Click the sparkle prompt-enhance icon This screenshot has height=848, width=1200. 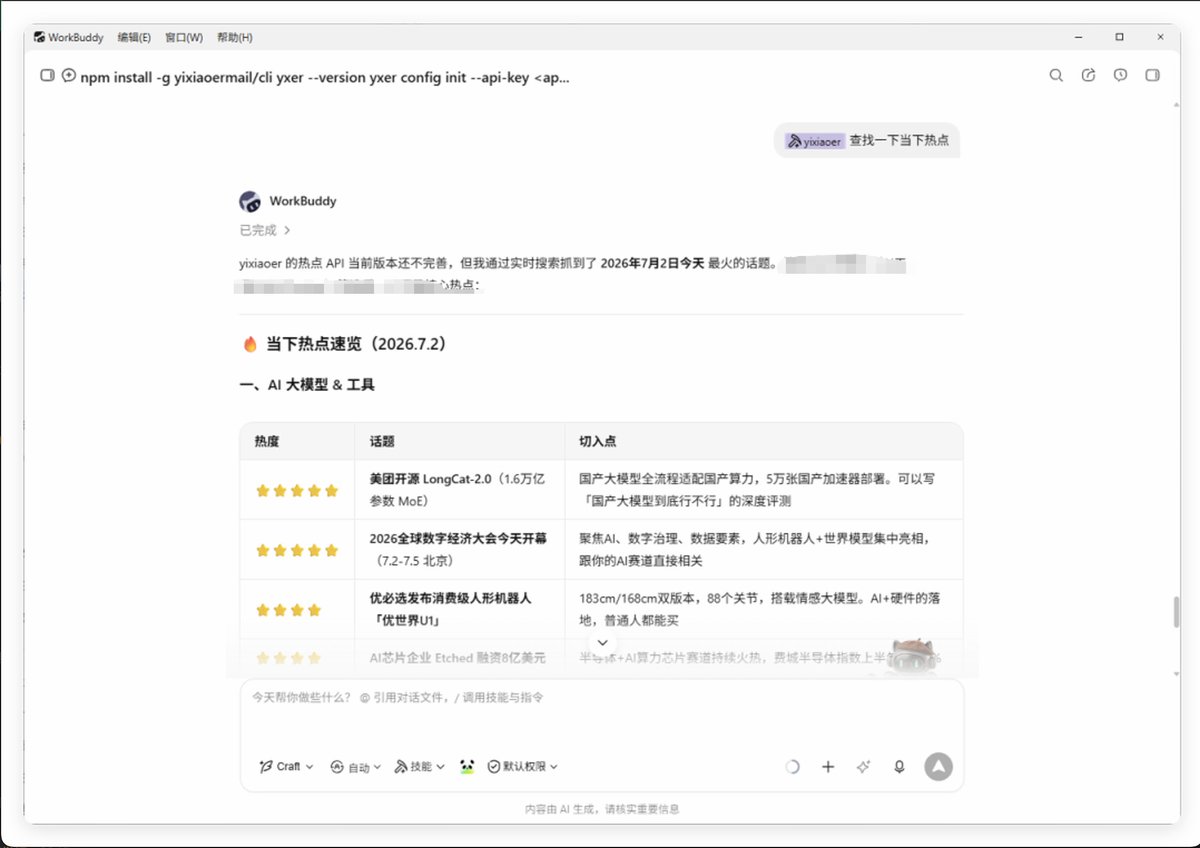(864, 767)
